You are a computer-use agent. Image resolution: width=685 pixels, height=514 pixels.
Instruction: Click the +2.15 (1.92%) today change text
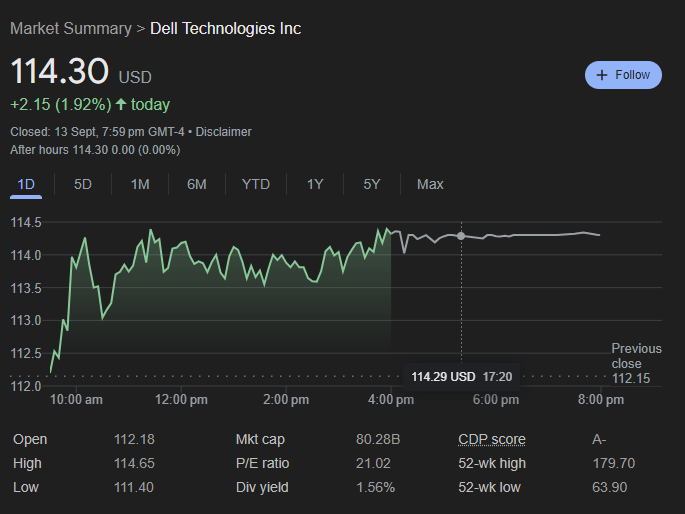(90, 105)
